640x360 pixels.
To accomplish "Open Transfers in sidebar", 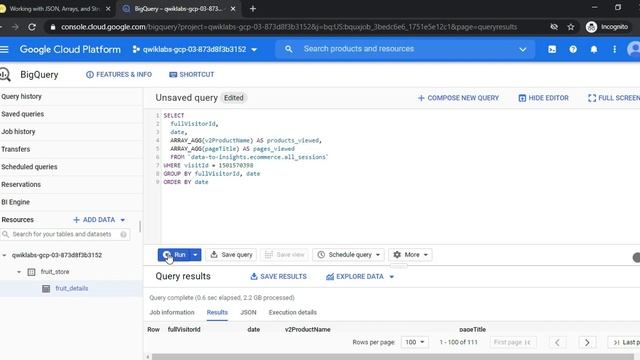I will [x=16, y=149].
